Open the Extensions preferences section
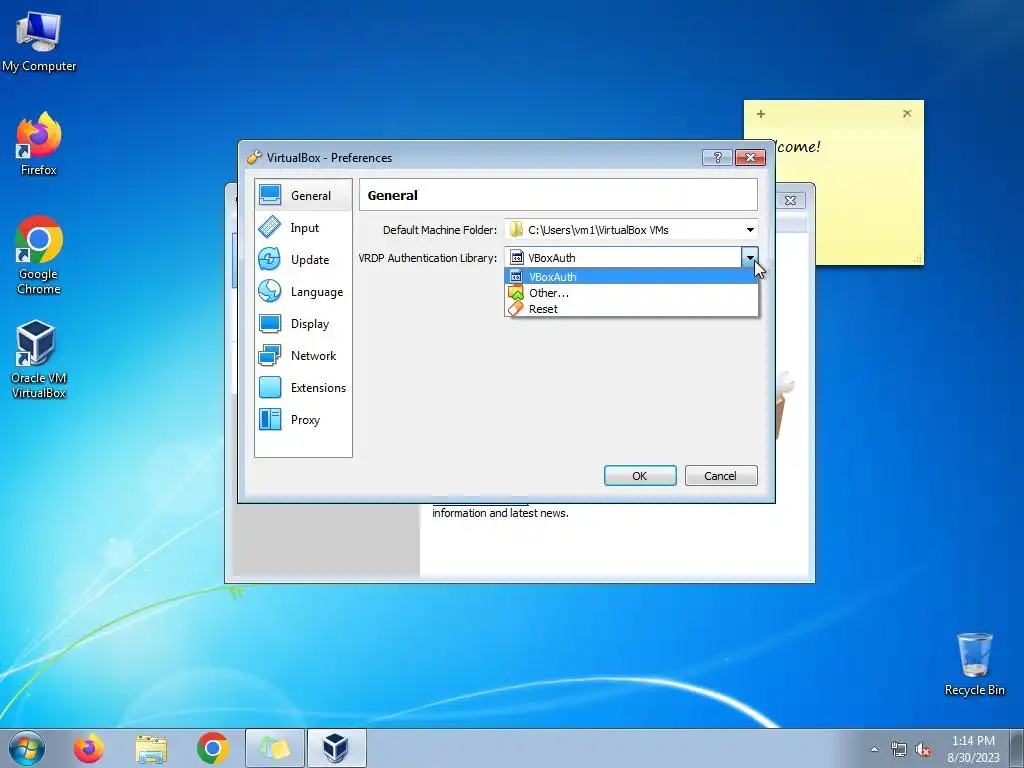Screen dimensions: 1024x768 coord(304,387)
